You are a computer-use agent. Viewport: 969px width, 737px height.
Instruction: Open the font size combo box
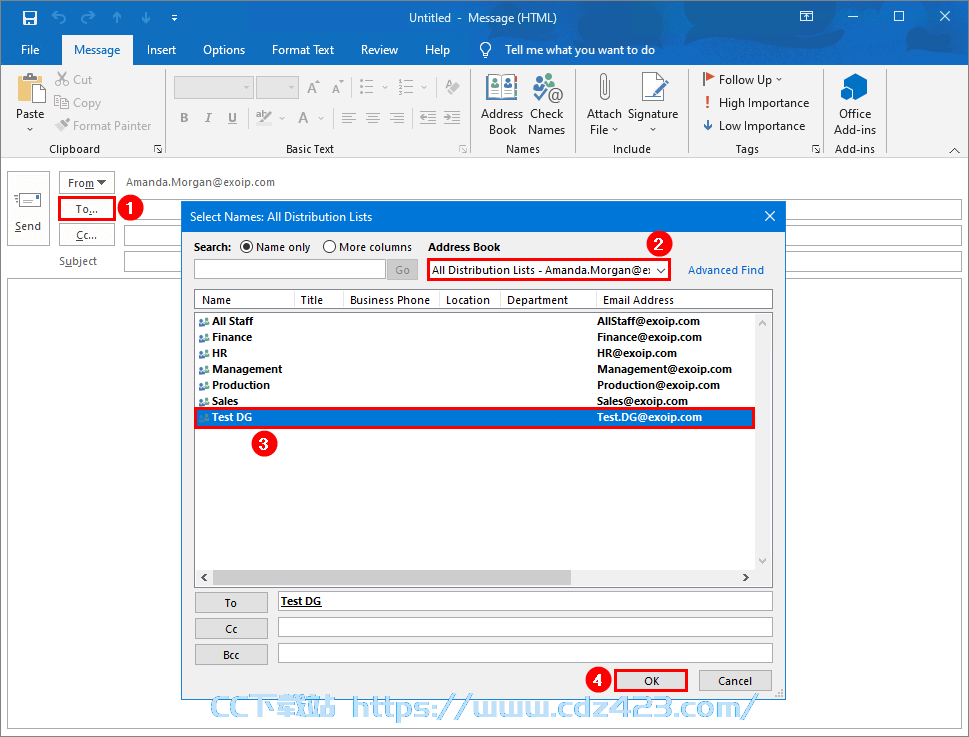tap(277, 87)
